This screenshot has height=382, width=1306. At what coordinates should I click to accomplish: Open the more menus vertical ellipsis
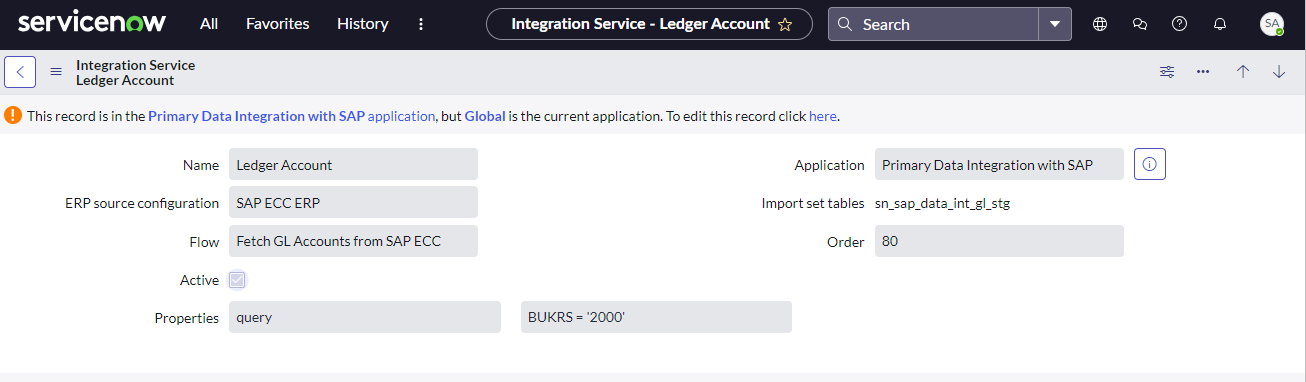point(421,24)
